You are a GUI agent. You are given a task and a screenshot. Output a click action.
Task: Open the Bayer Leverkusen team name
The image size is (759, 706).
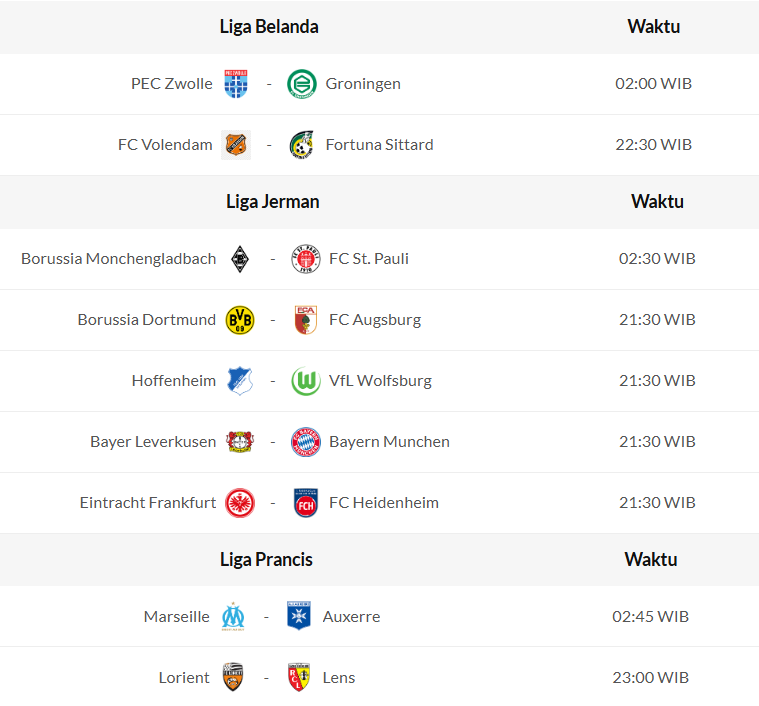[x=153, y=442]
